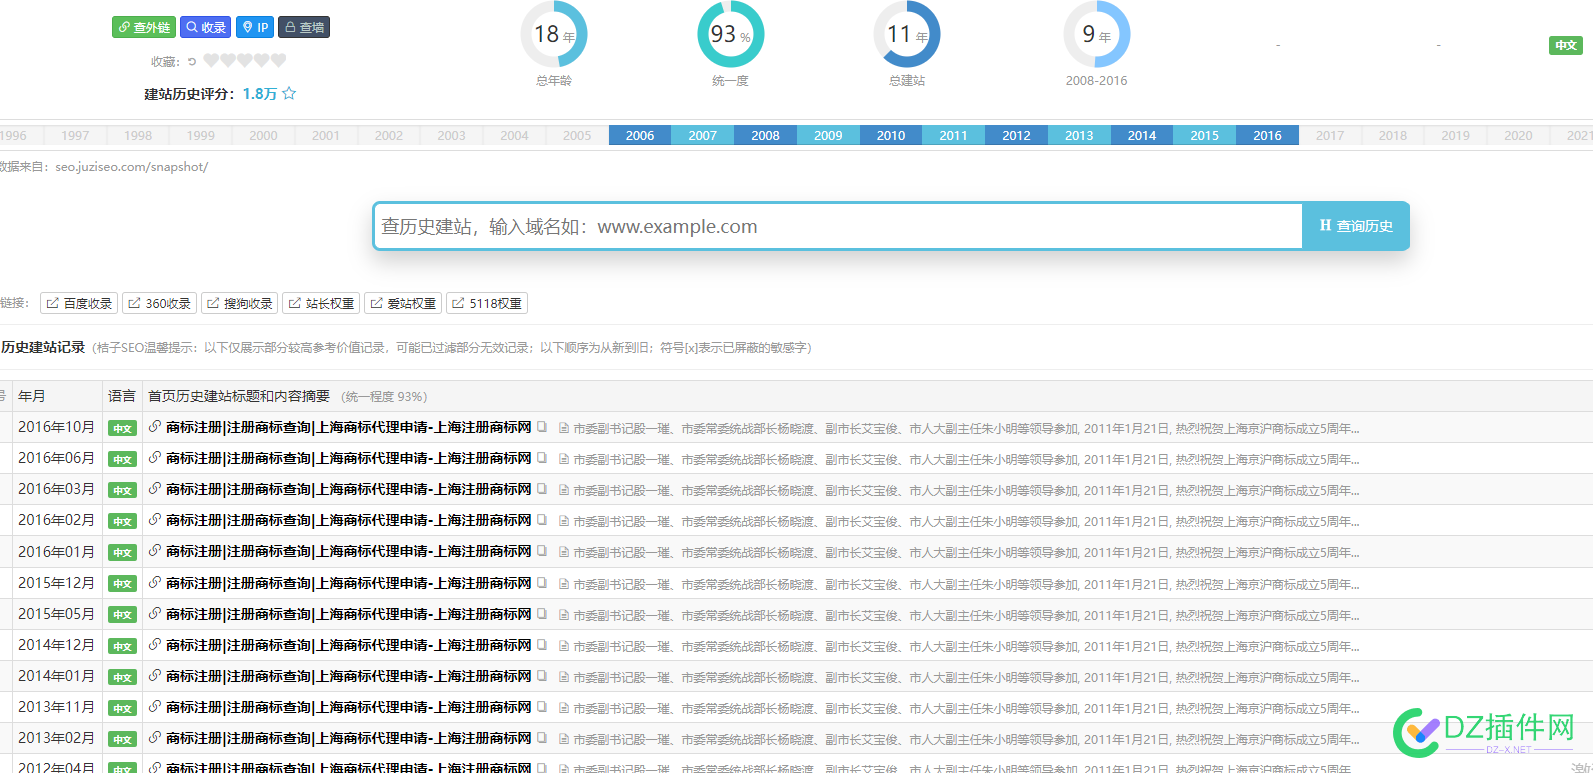
Task: Click the copy icon in 2016年03月 row
Action: coord(542,489)
